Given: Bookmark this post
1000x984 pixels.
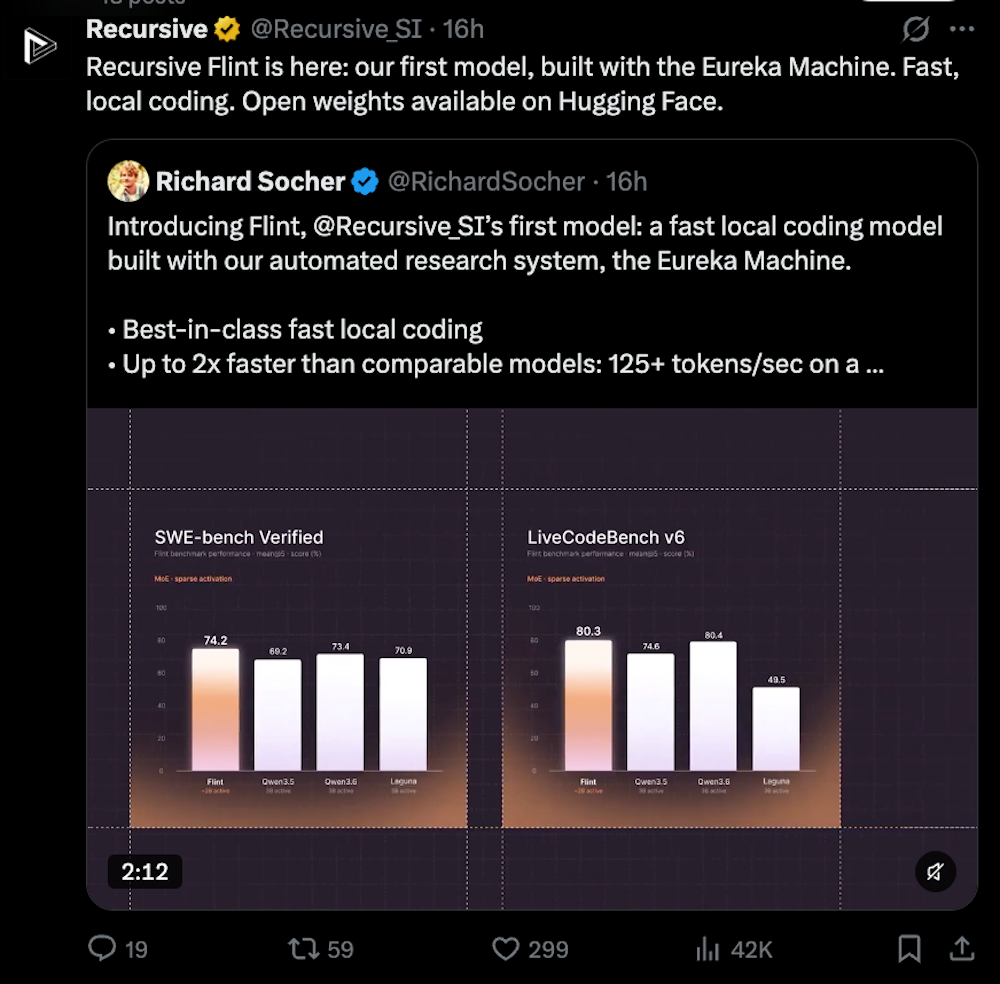Looking at the screenshot, I should tap(909, 949).
